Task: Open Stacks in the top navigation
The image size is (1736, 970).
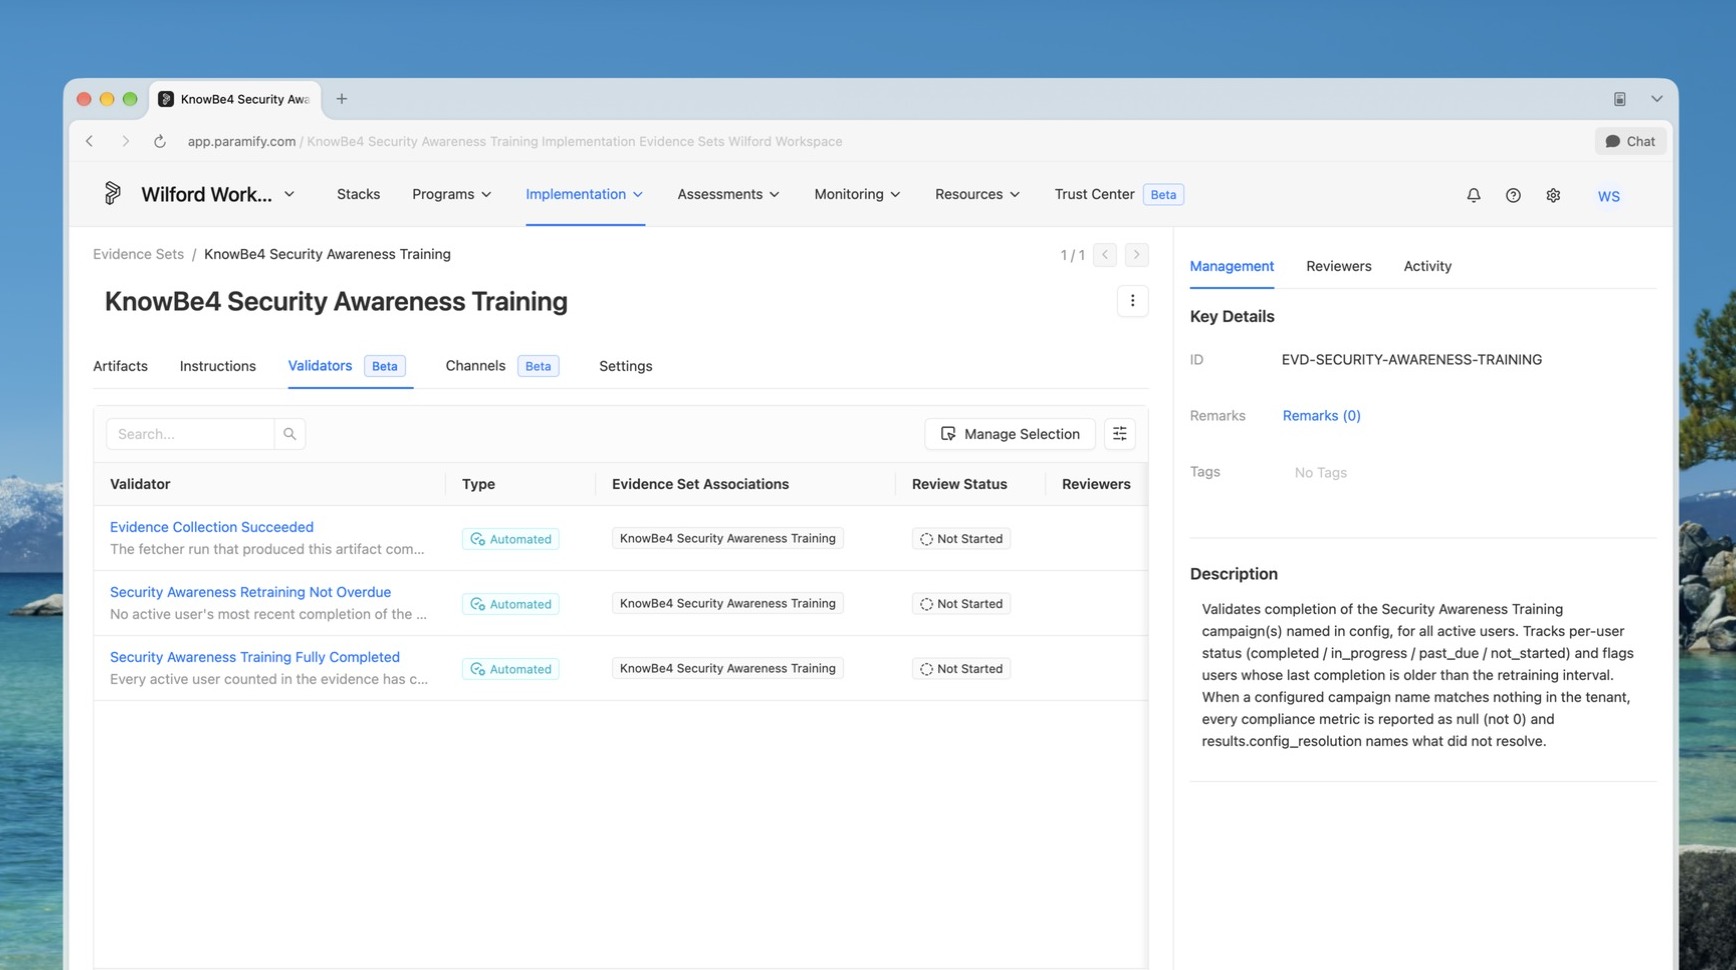Action: pos(358,194)
